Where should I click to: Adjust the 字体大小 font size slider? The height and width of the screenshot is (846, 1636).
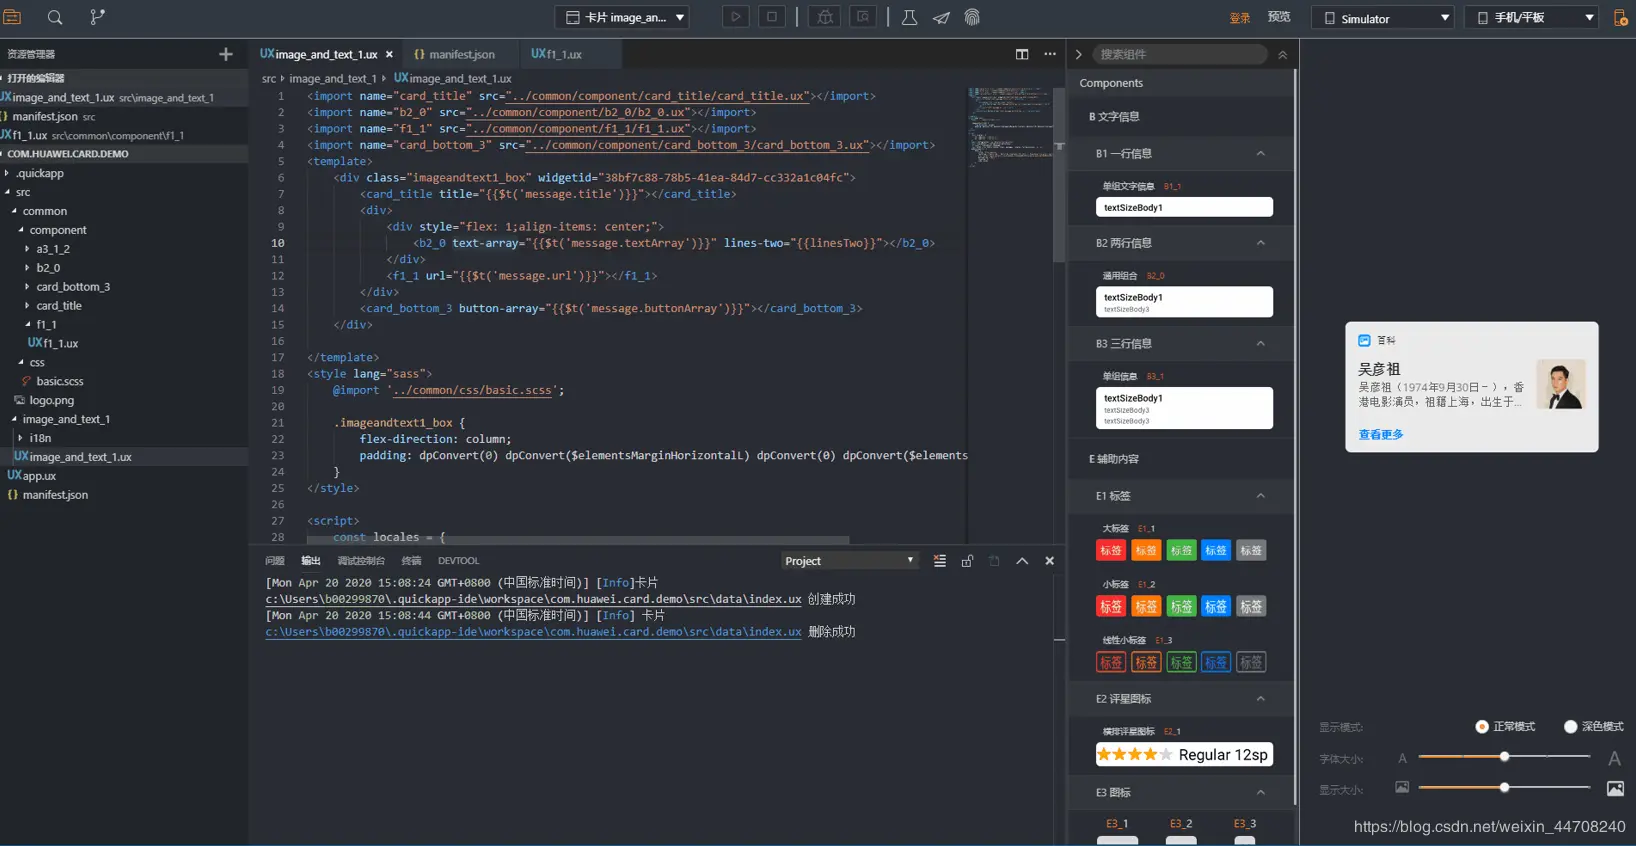(x=1504, y=757)
